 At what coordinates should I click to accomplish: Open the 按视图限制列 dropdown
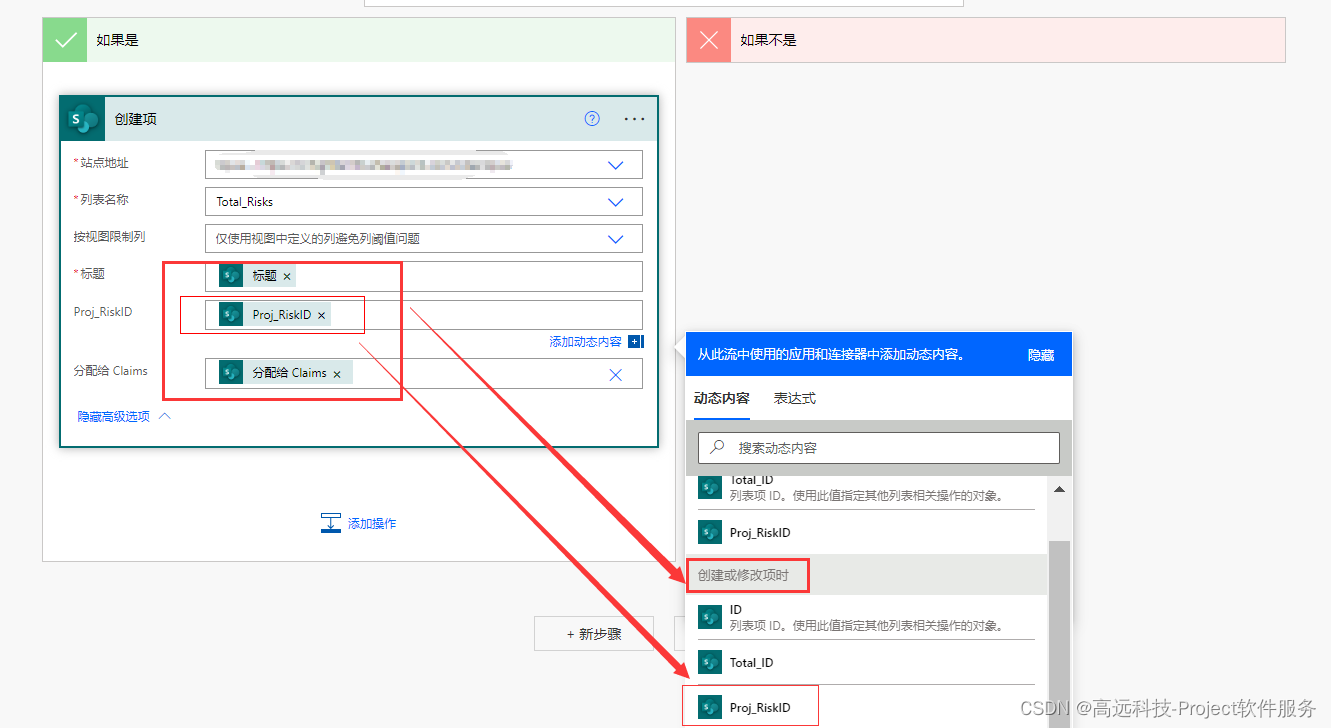coord(615,238)
